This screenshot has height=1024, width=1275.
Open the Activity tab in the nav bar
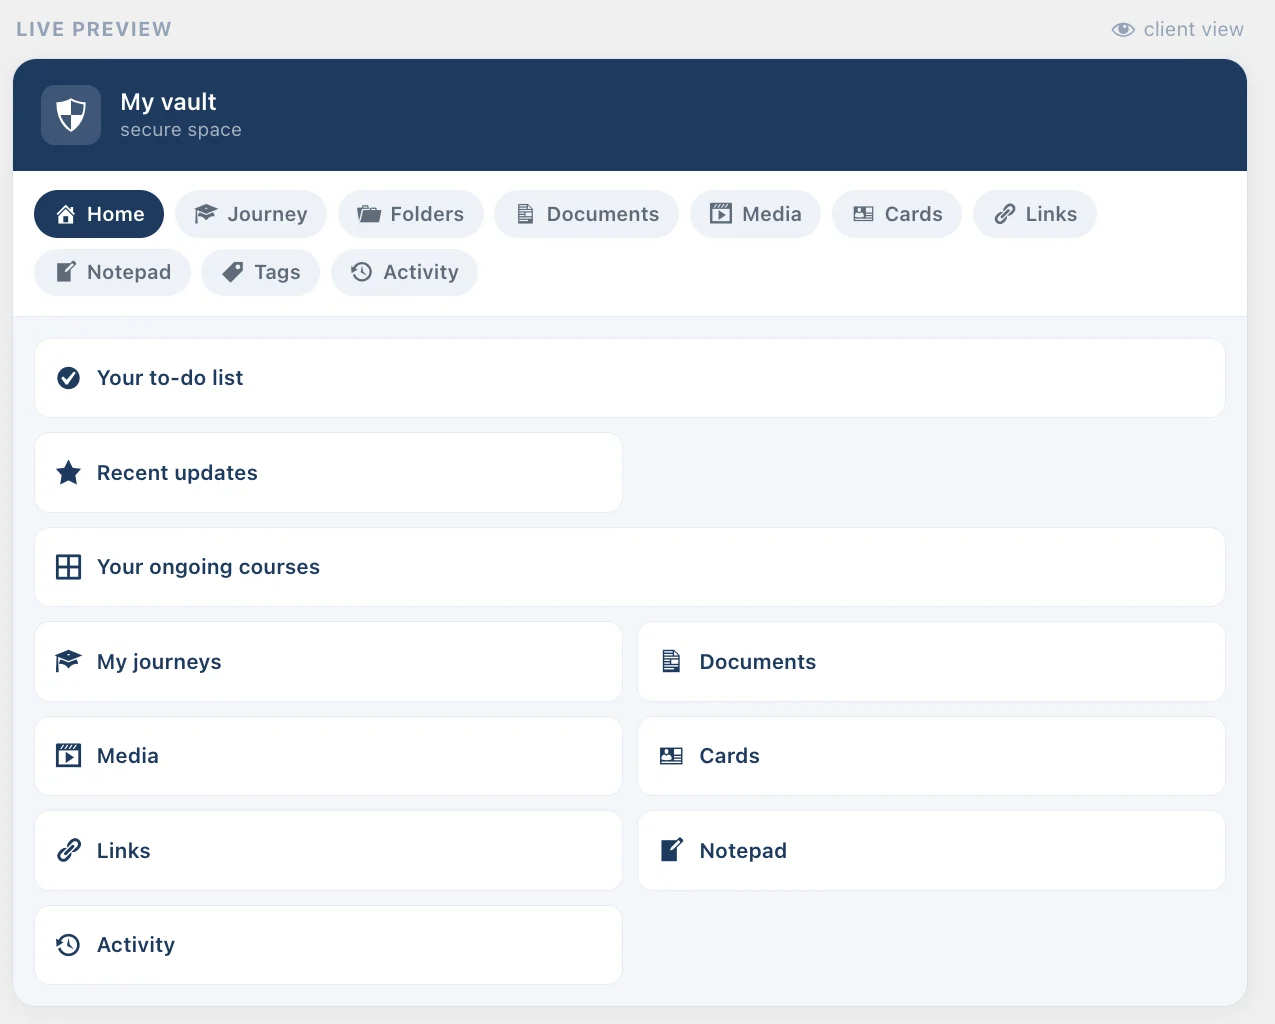click(x=404, y=272)
